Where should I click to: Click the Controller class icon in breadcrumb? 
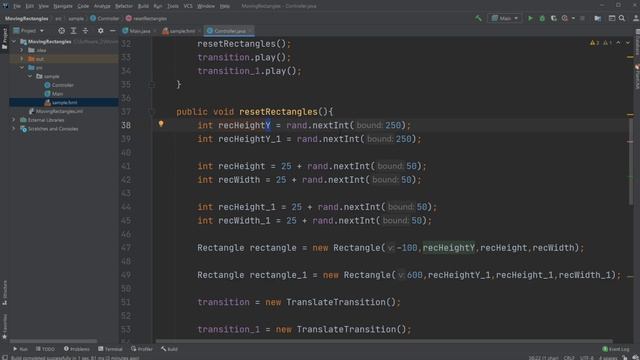point(93,18)
